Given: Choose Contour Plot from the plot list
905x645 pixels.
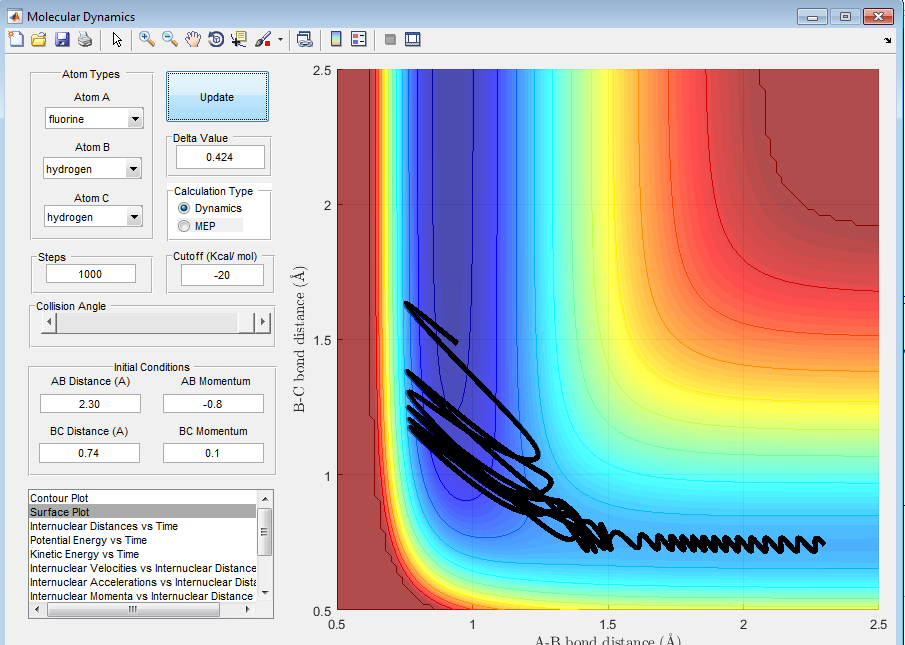Looking at the screenshot, I should click(62, 498).
